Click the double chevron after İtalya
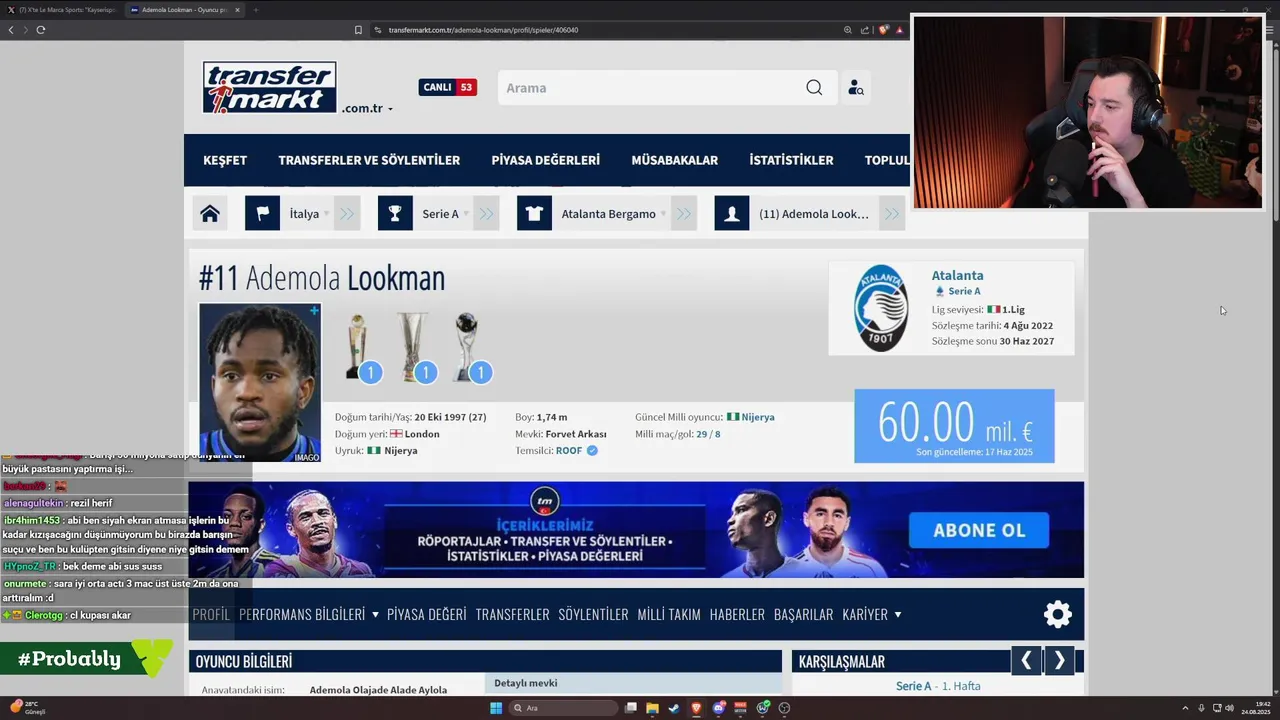This screenshot has width=1280, height=720. 347,213
